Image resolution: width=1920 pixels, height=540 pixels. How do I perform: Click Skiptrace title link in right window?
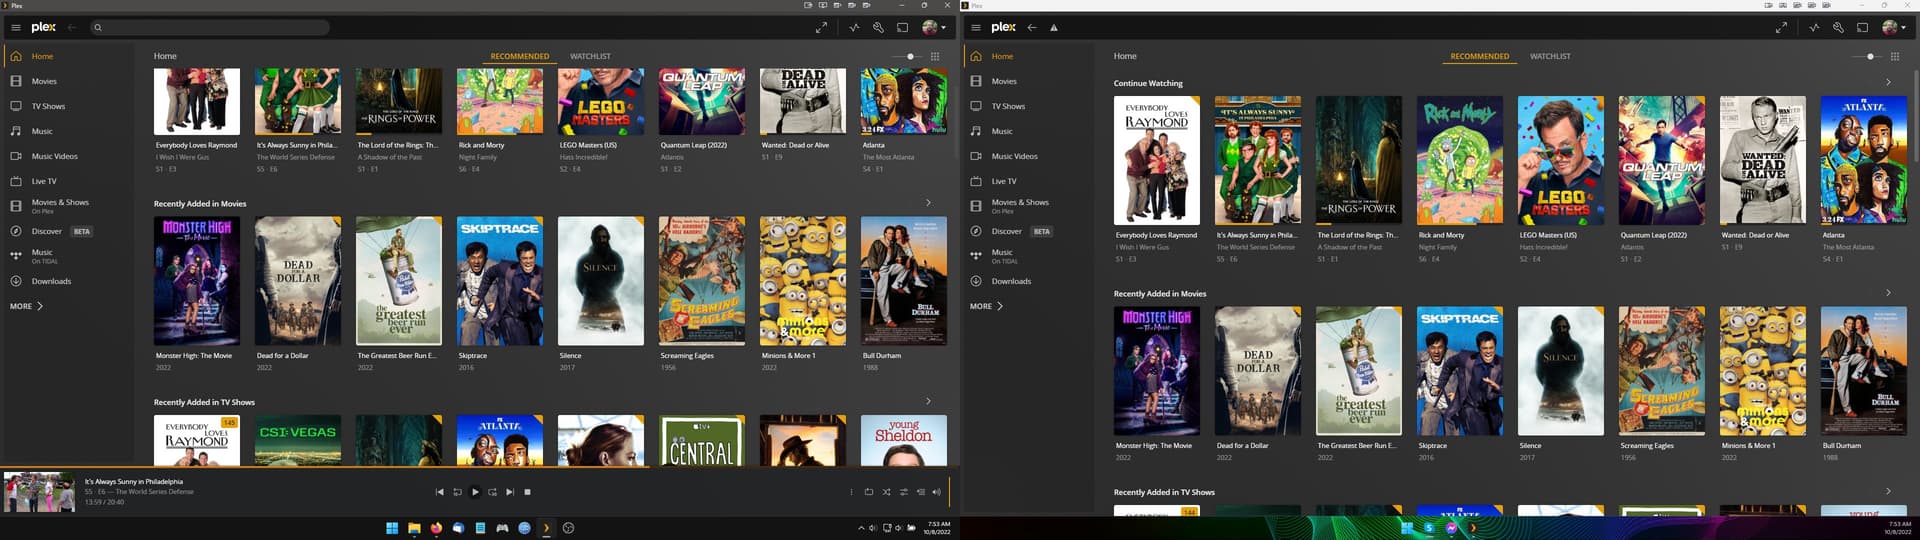coord(1432,445)
